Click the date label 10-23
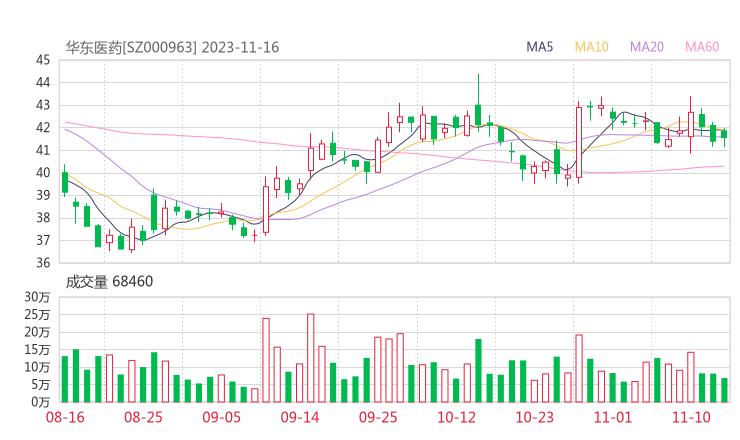This screenshot has height=440, width=740. click(x=534, y=417)
